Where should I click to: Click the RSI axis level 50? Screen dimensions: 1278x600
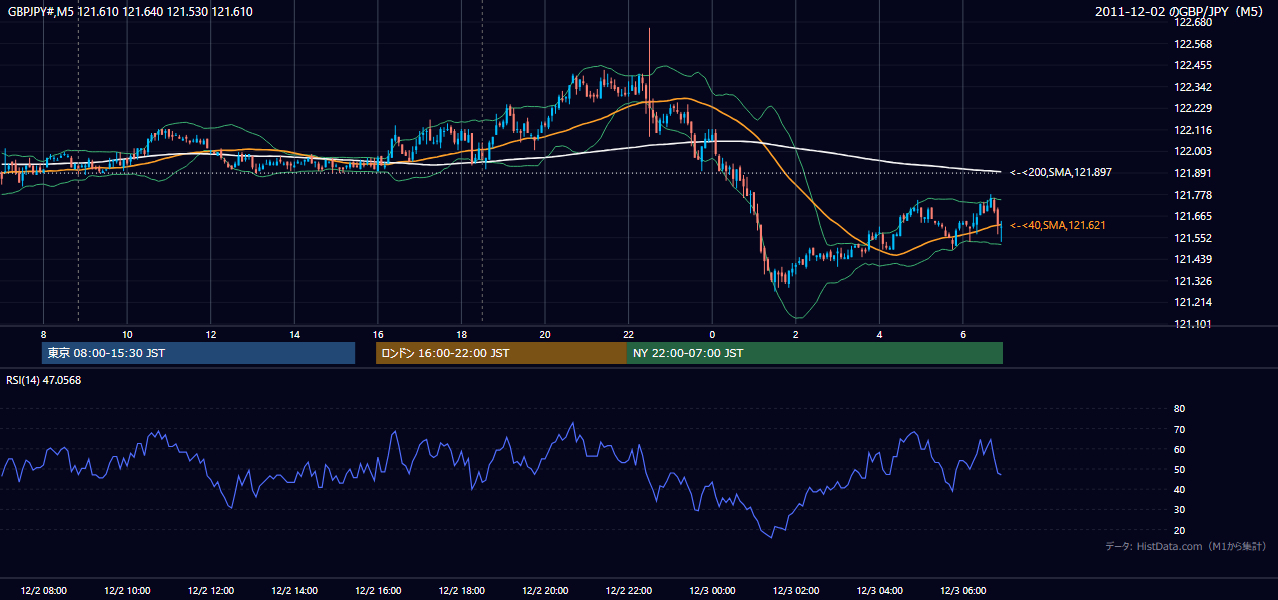click(1179, 469)
